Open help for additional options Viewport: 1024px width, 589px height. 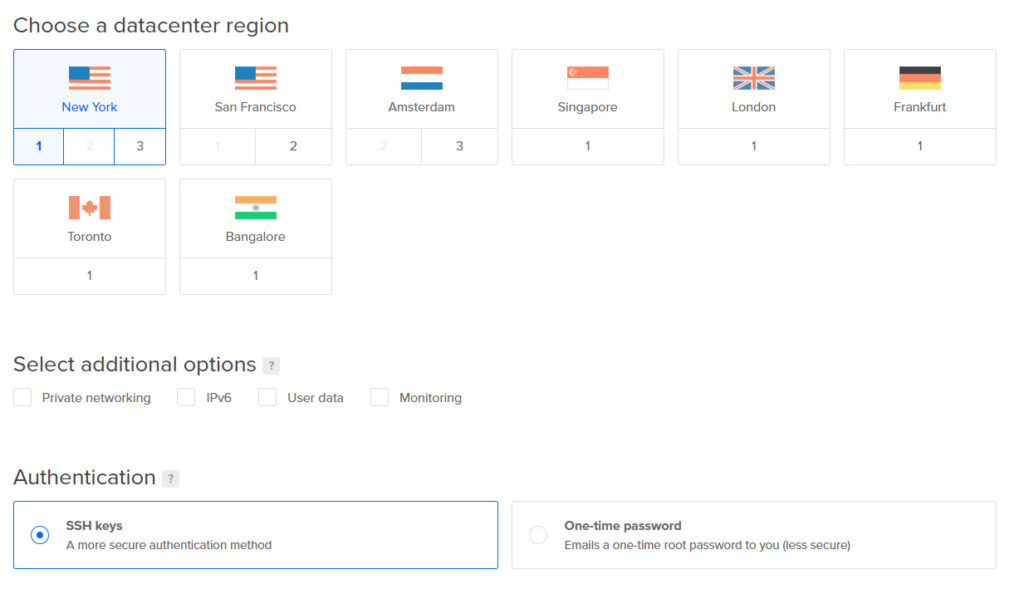pyautogui.click(x=271, y=366)
